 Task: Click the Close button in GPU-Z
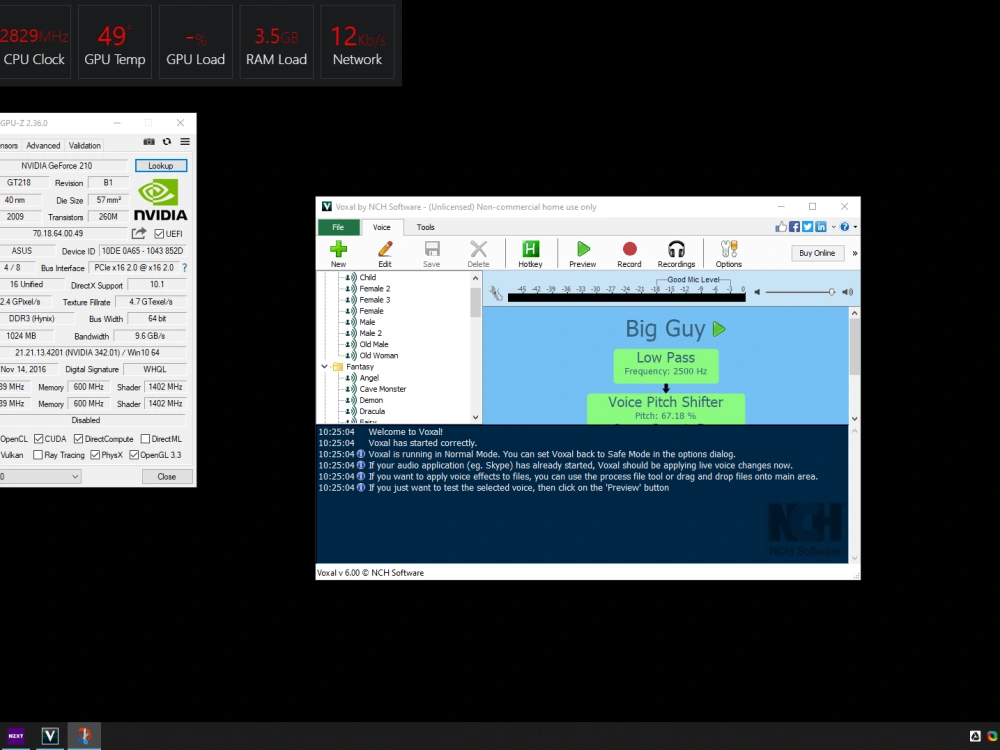[166, 476]
